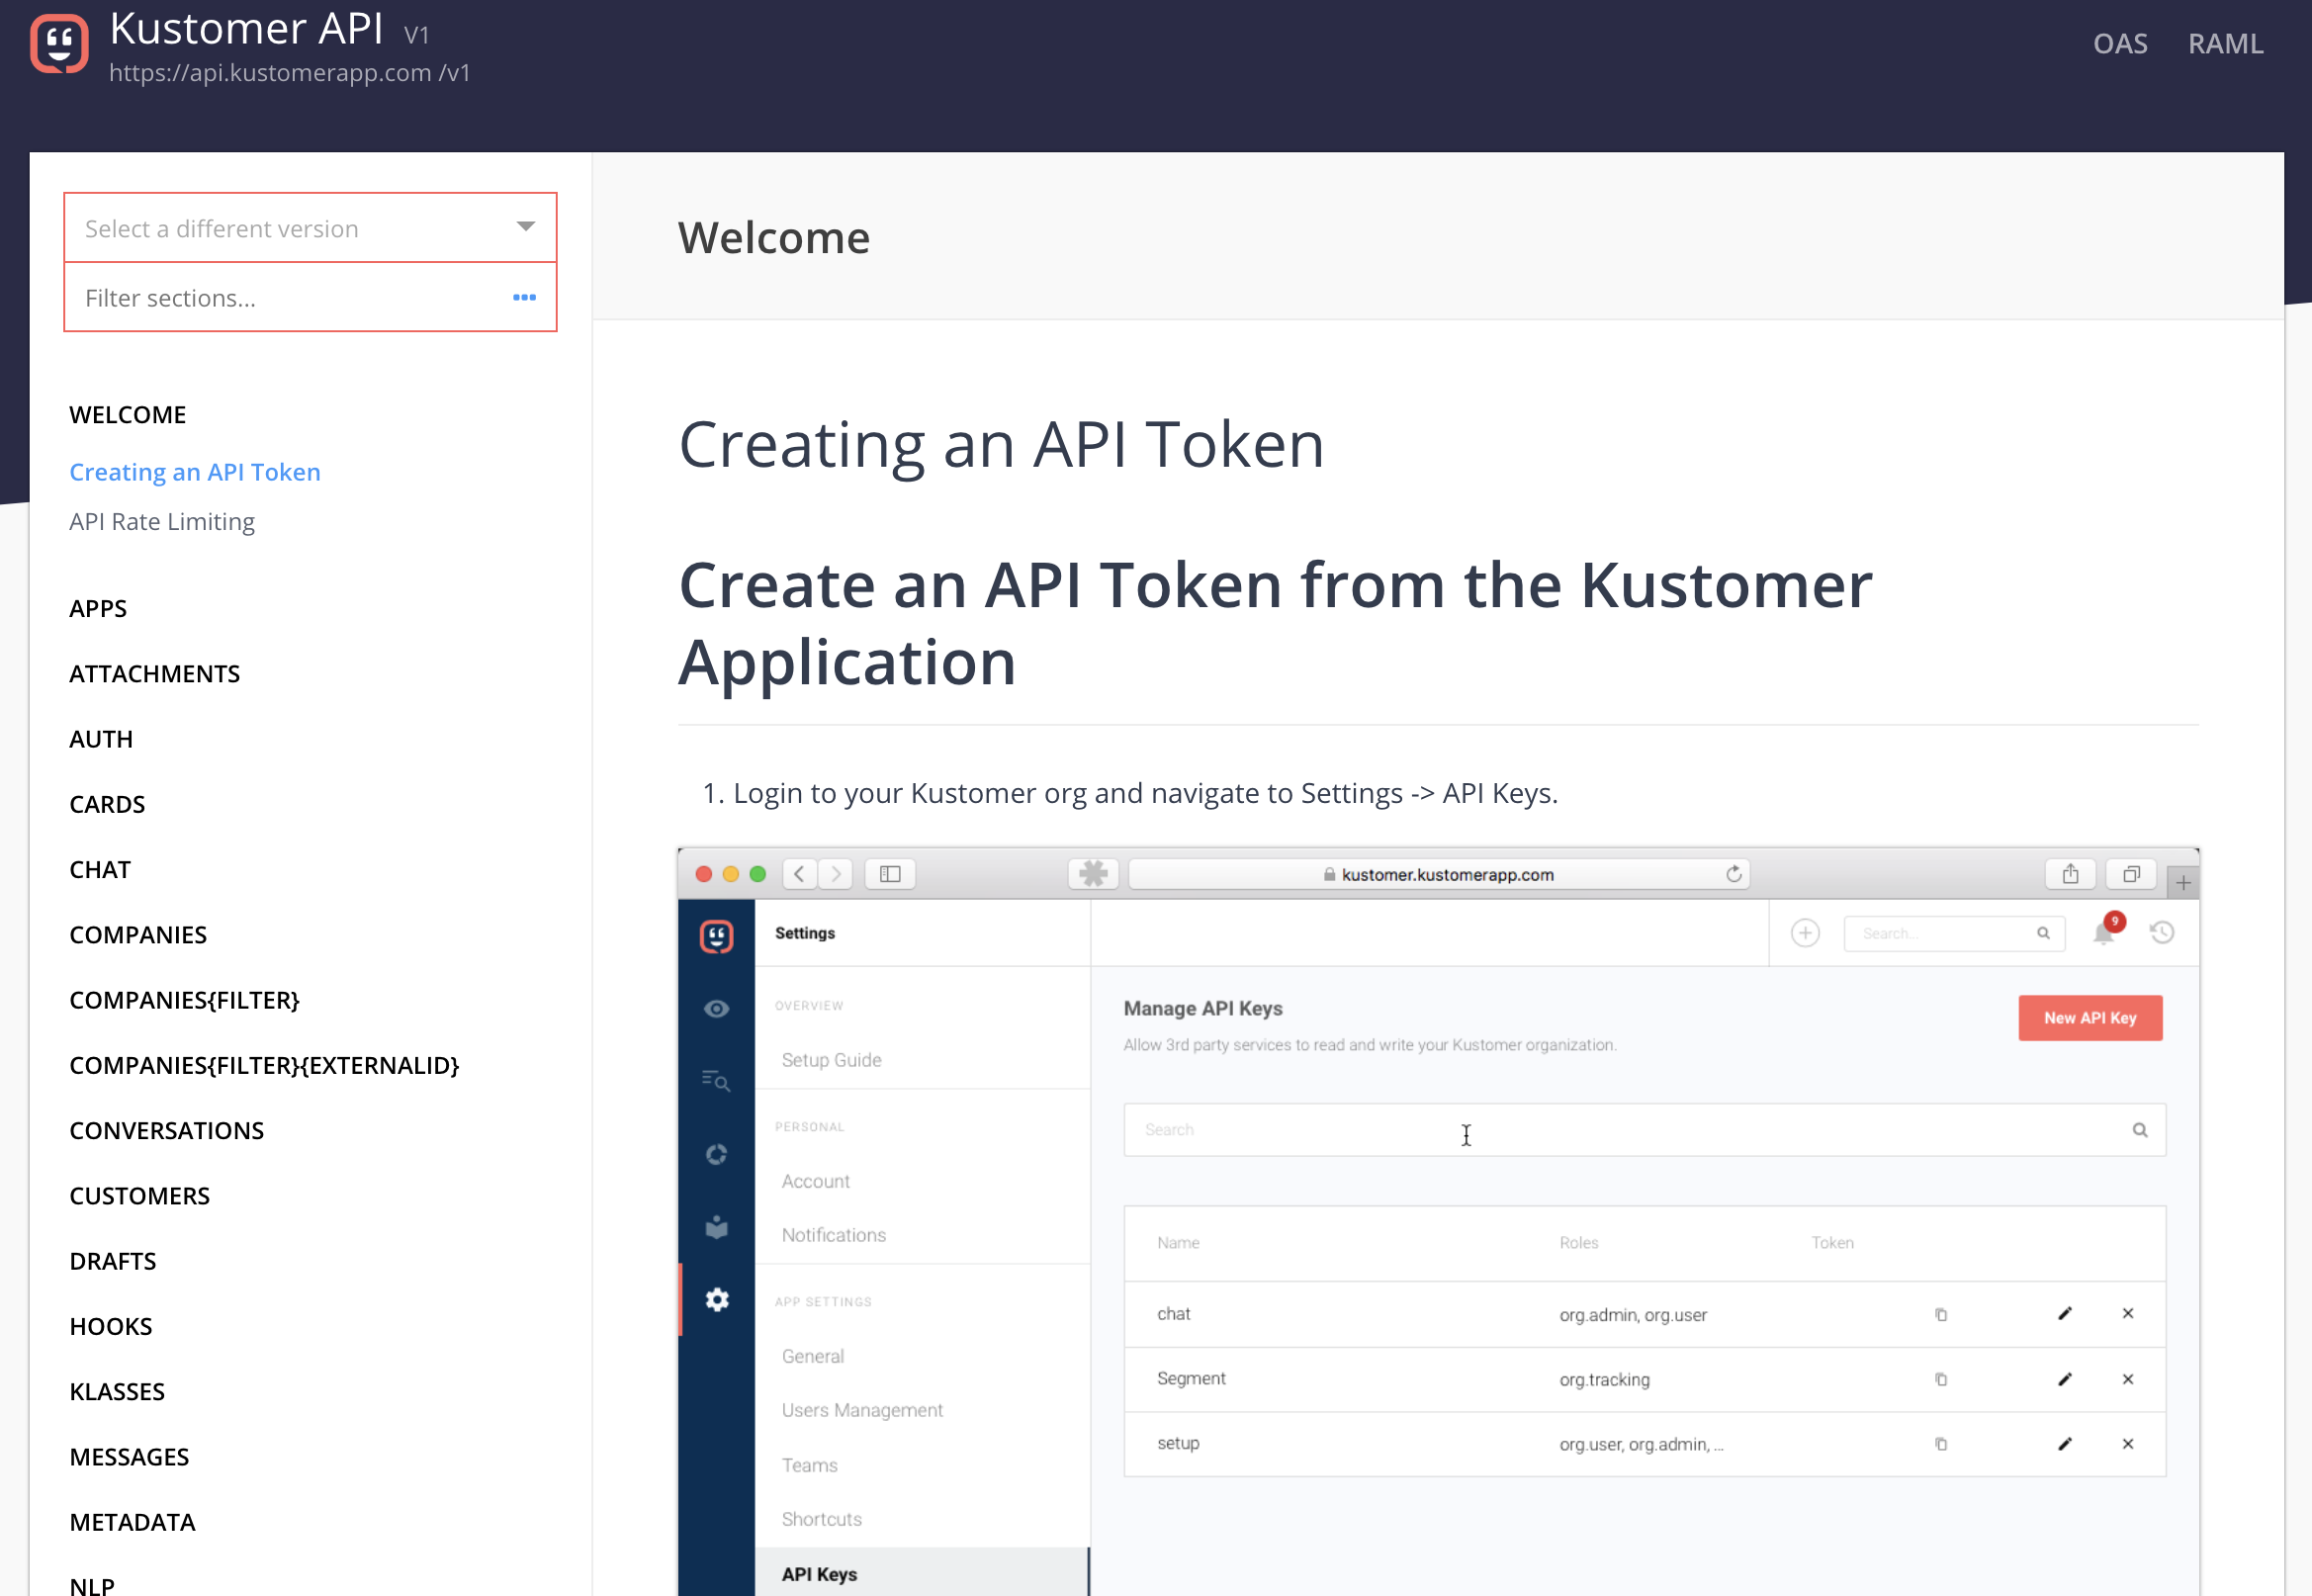
Task: Click the circled plus icon in the embedded app header
Action: pos(1805,933)
